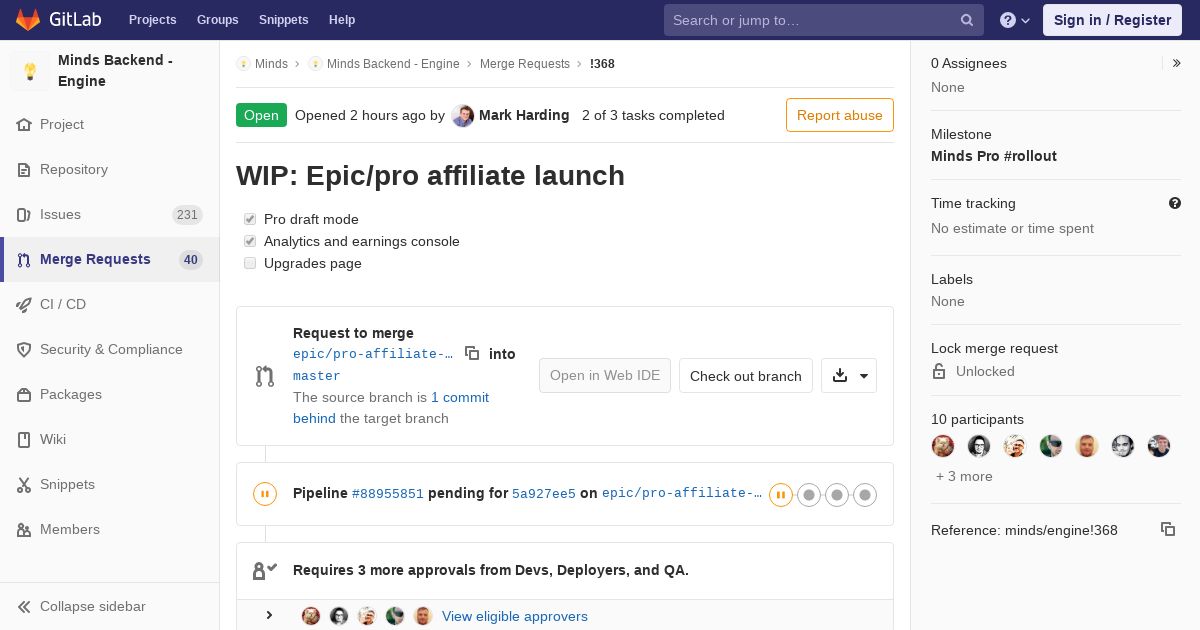
Task: Open the Projects menu in navbar
Action: click(152, 20)
